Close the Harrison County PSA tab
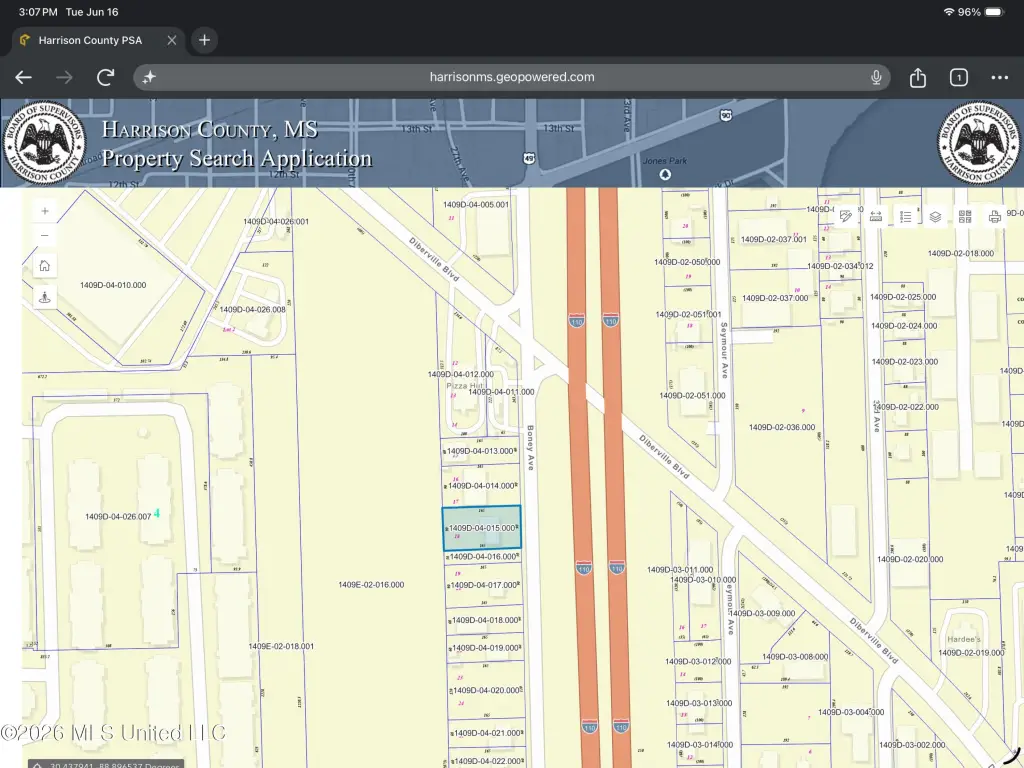 [172, 40]
